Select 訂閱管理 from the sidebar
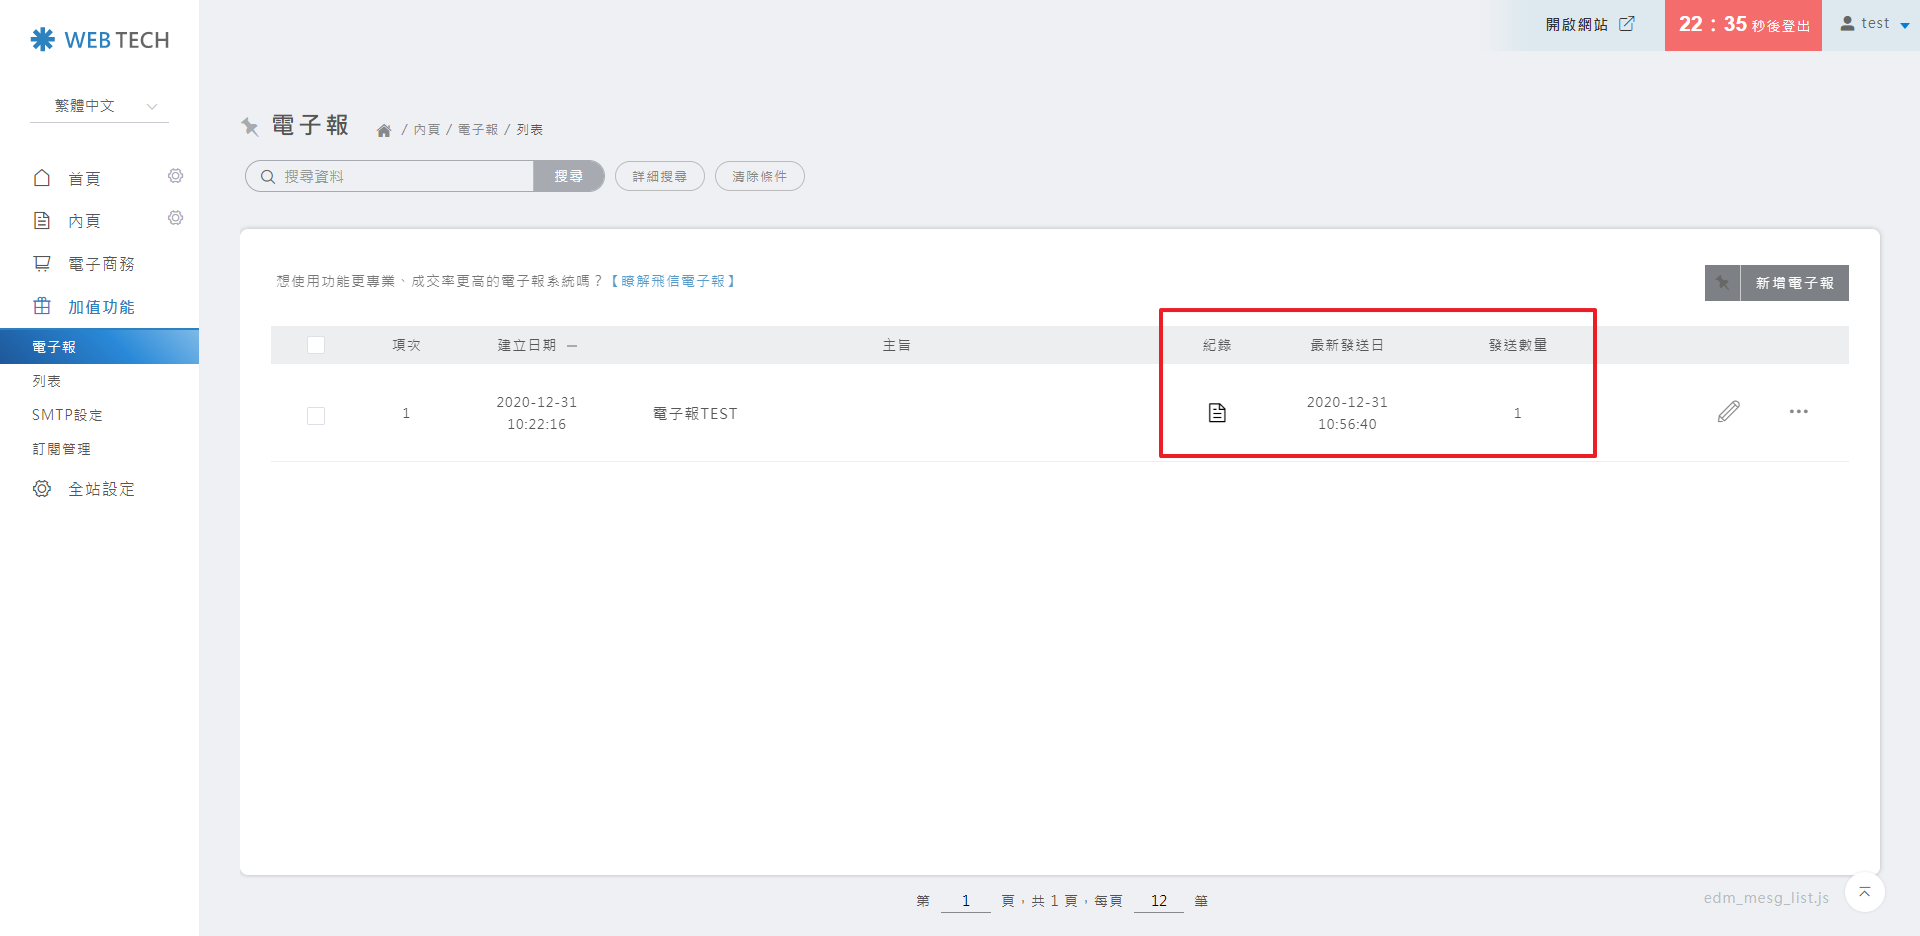Viewport: 1920px width, 936px height. pos(61,449)
